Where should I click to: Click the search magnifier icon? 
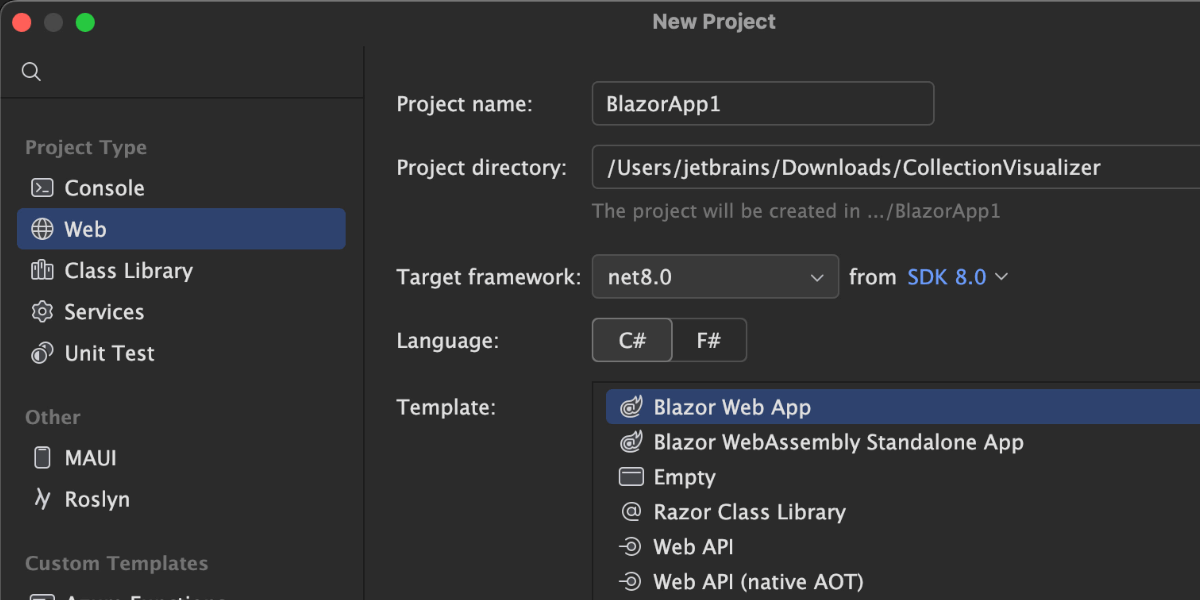click(31, 72)
